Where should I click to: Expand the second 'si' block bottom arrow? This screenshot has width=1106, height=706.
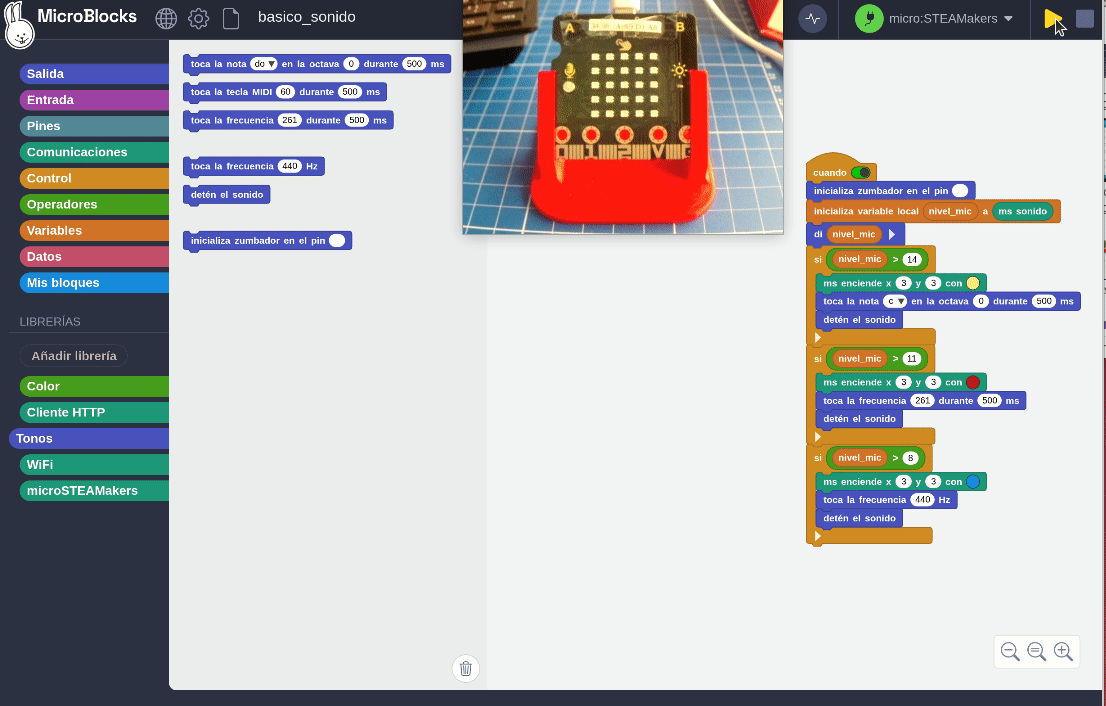(818, 437)
